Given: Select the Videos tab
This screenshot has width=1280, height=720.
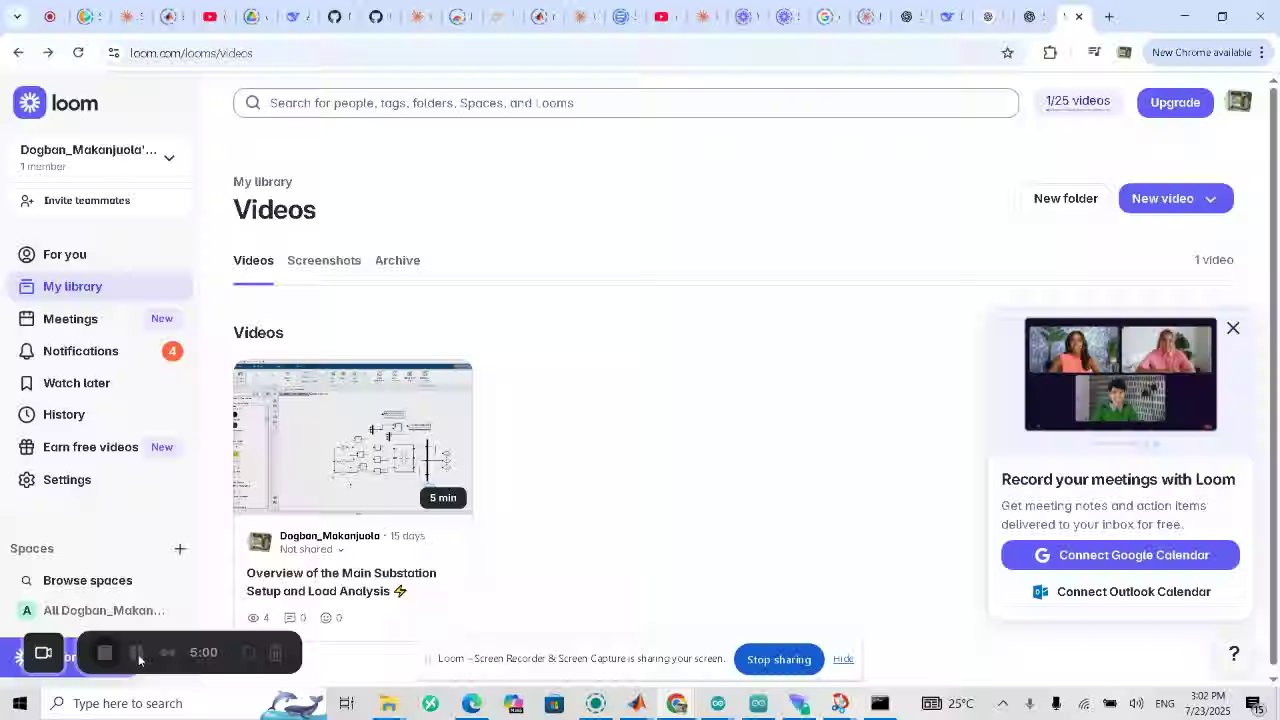Looking at the screenshot, I should coord(253,260).
